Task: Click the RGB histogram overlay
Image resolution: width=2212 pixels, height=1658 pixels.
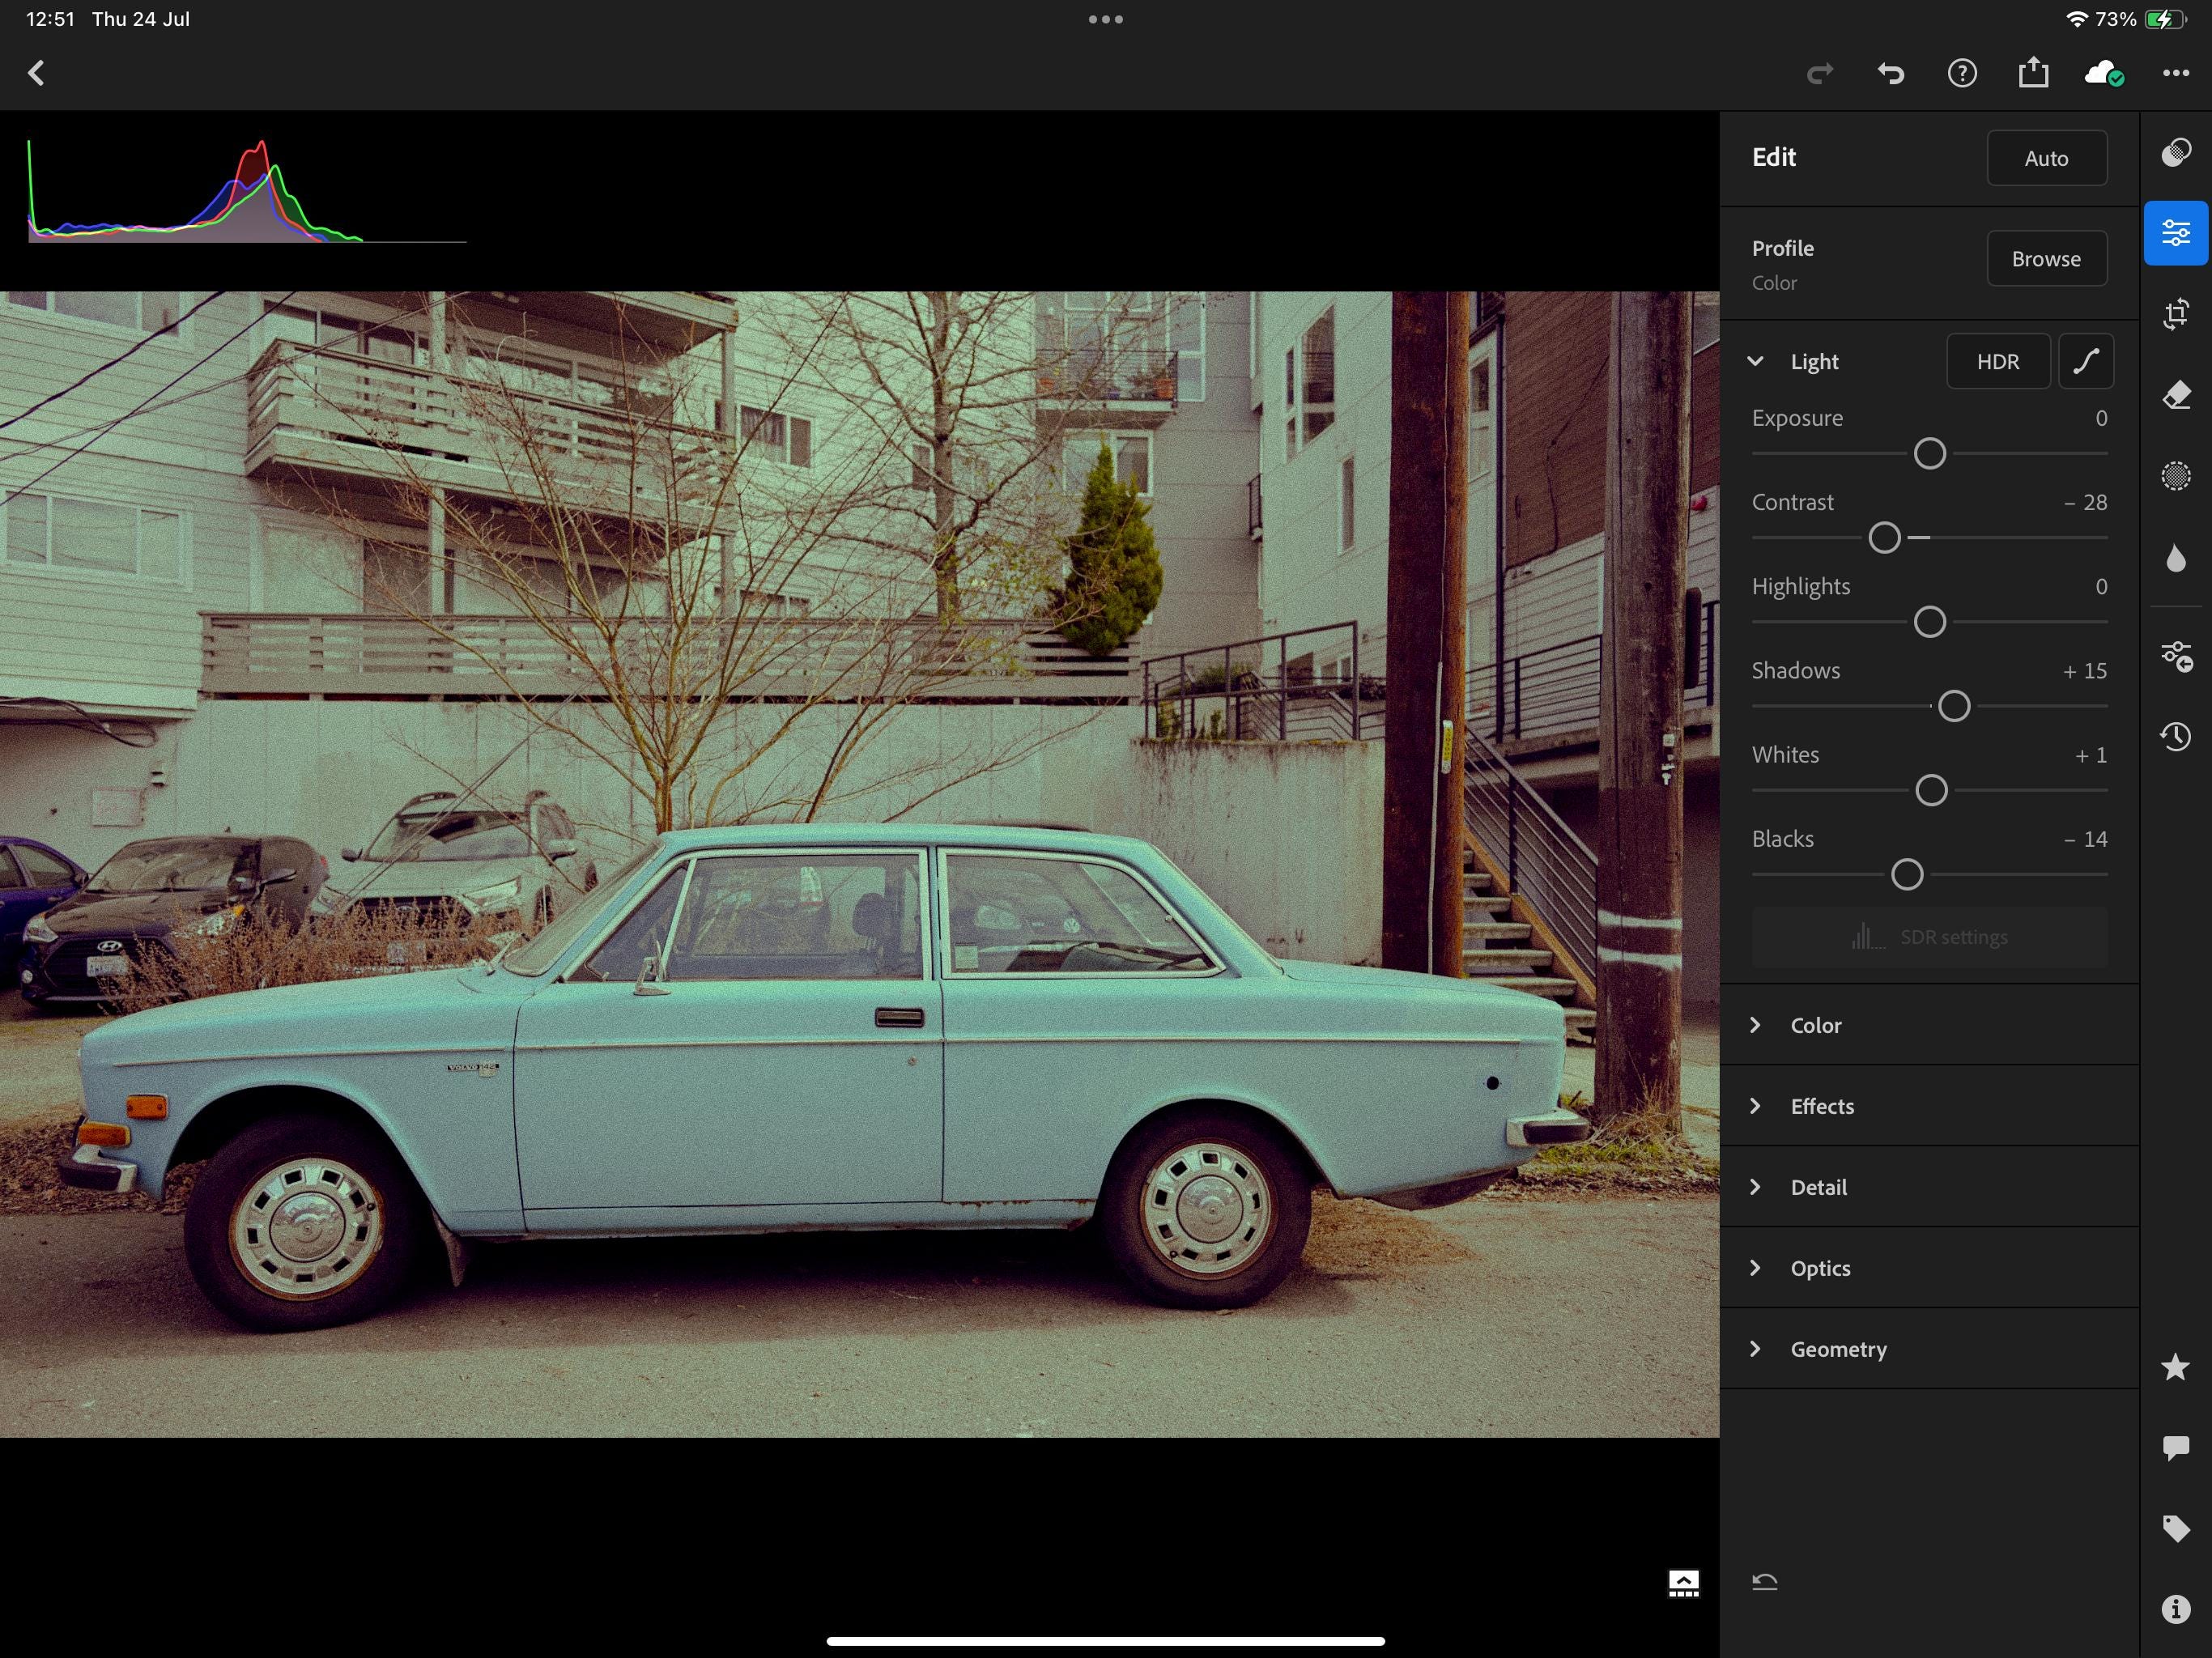Action: coord(246,191)
